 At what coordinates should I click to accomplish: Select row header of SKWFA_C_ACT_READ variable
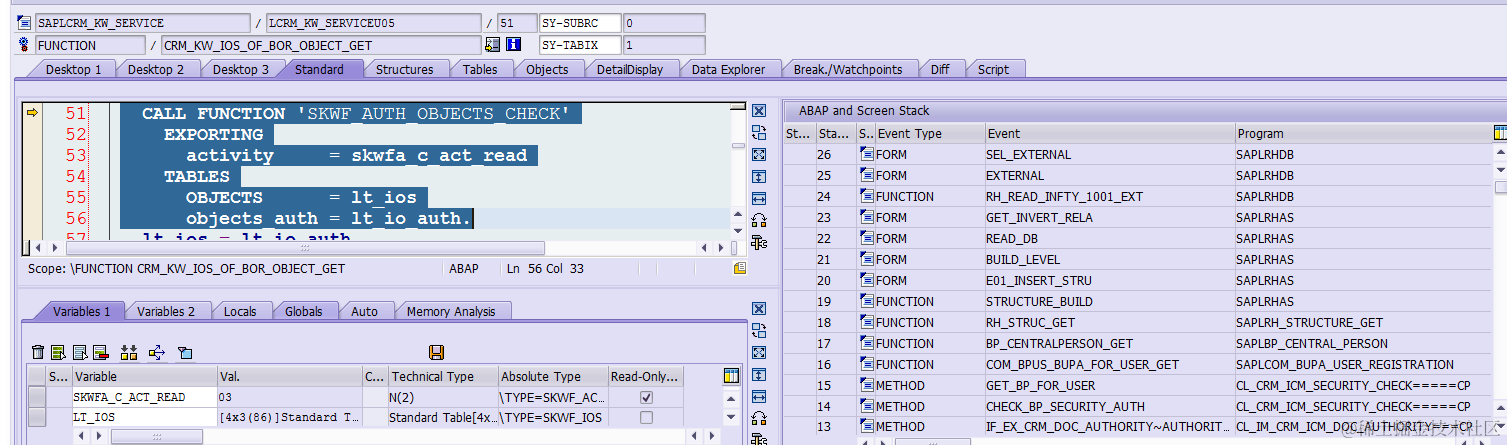[37, 397]
